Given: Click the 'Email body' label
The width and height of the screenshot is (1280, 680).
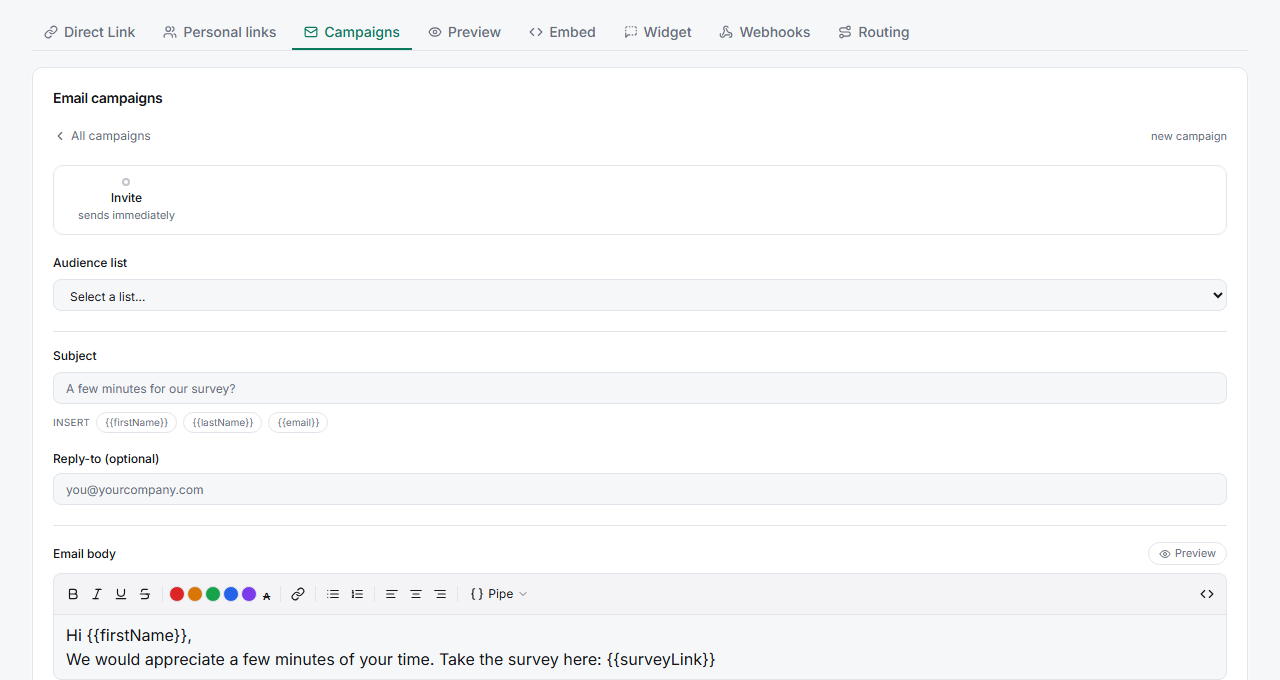Looking at the screenshot, I should tap(85, 554).
